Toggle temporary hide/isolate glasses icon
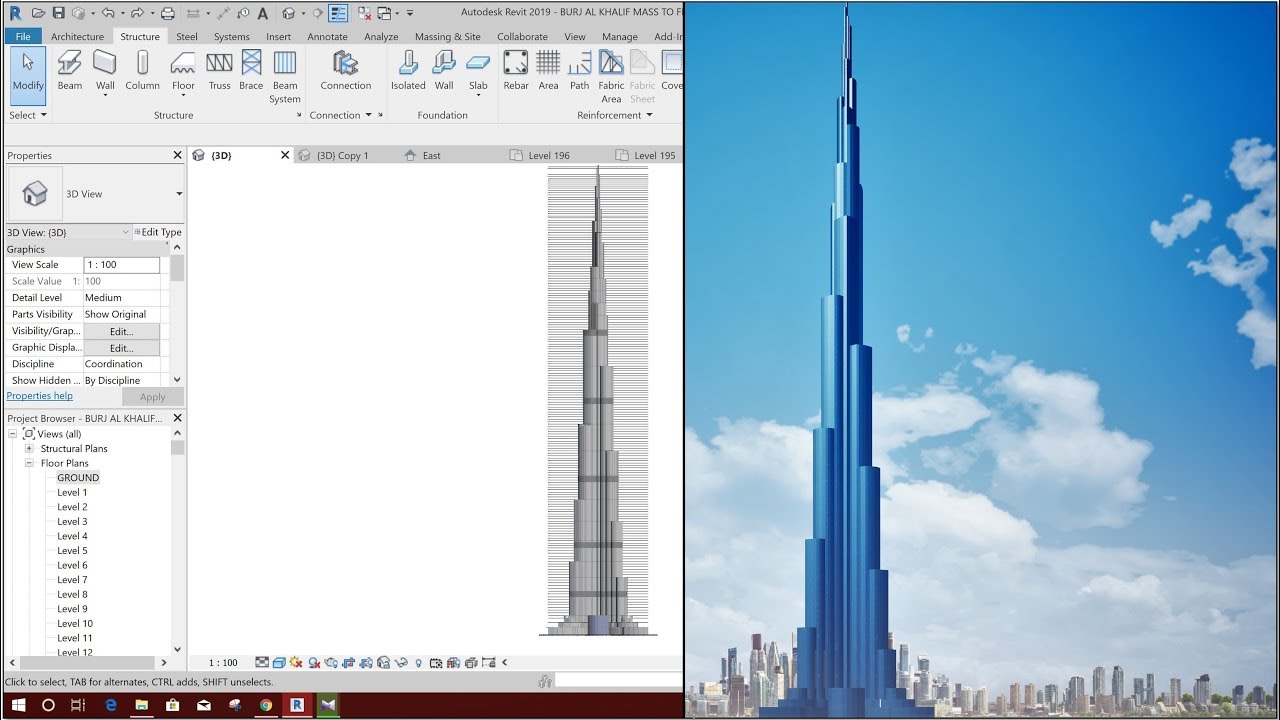The width and height of the screenshot is (1280, 720). (401, 662)
